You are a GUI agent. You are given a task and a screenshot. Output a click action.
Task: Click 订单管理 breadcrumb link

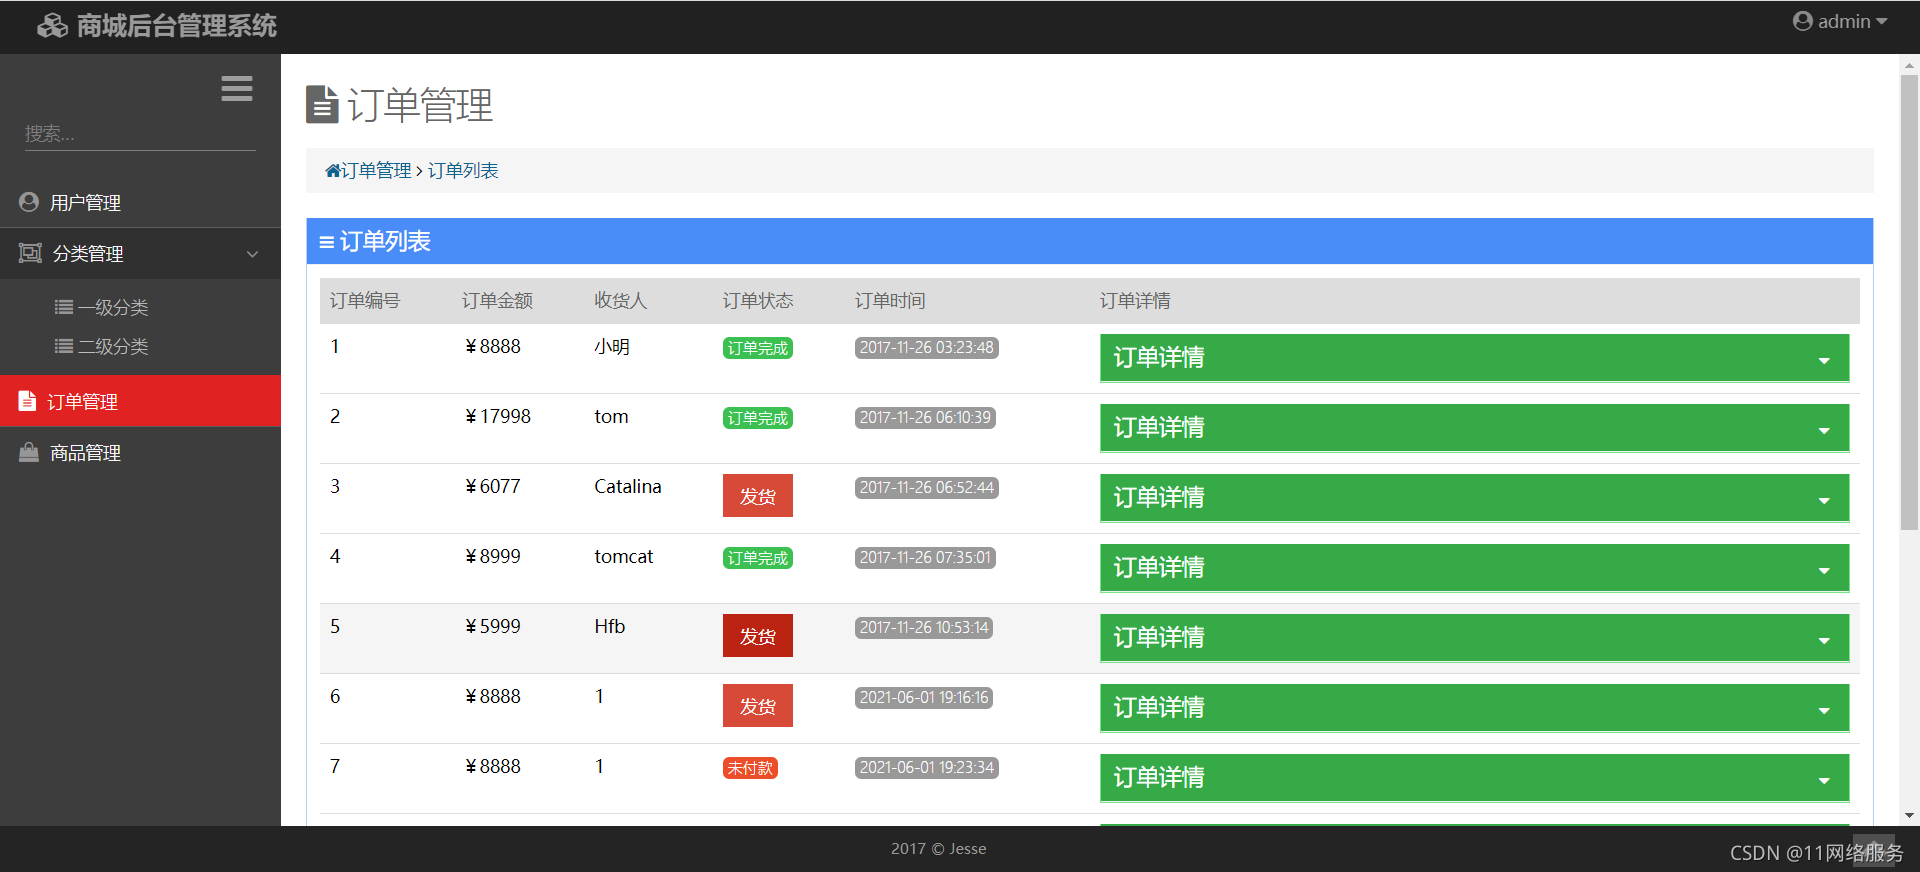[376, 171]
